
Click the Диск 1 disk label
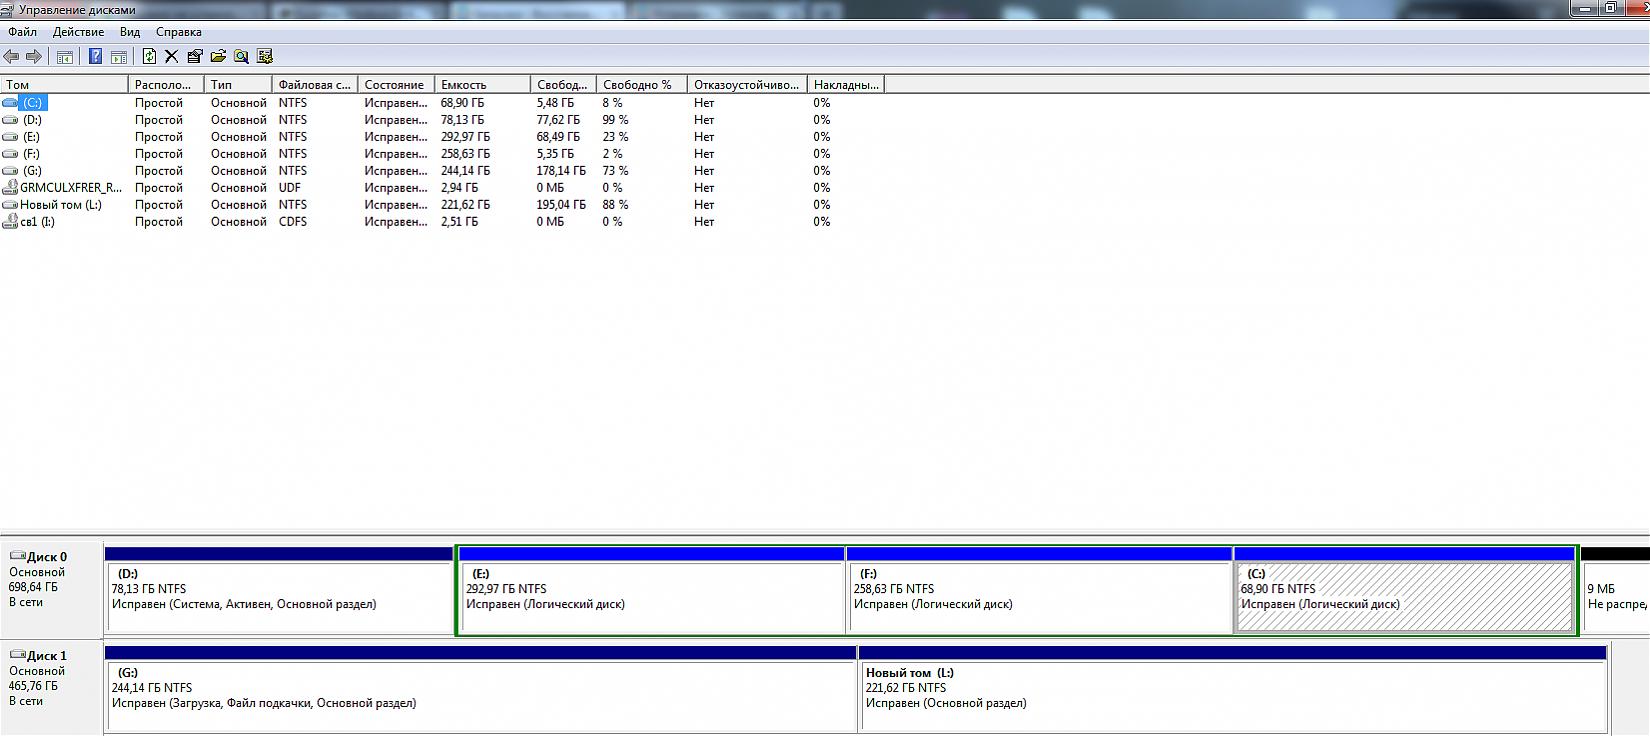pos(47,656)
